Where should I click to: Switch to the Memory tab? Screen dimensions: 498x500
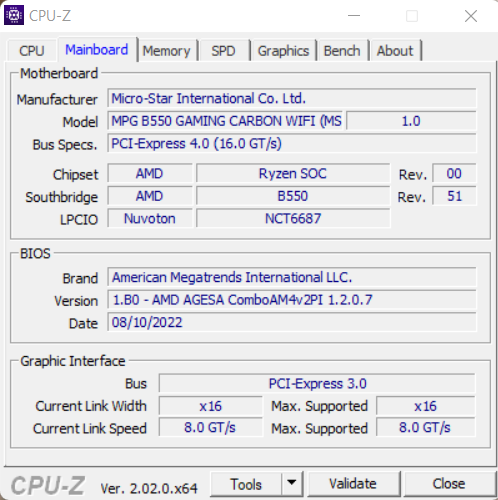166,51
